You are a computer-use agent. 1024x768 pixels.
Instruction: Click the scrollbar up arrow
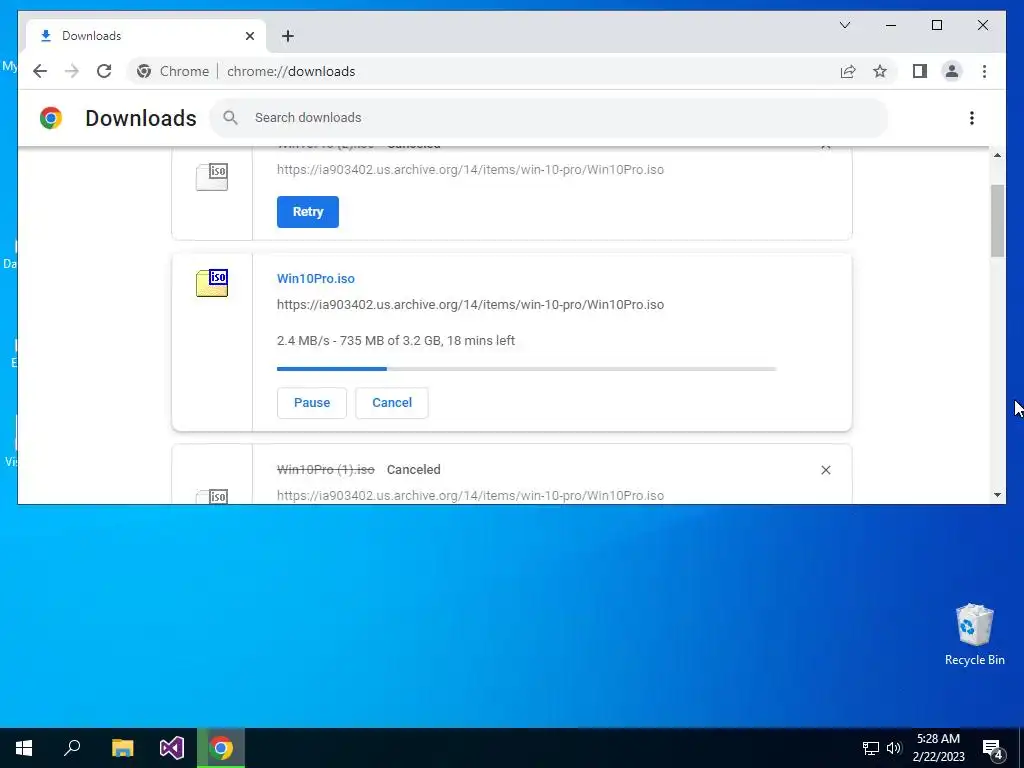point(997,155)
